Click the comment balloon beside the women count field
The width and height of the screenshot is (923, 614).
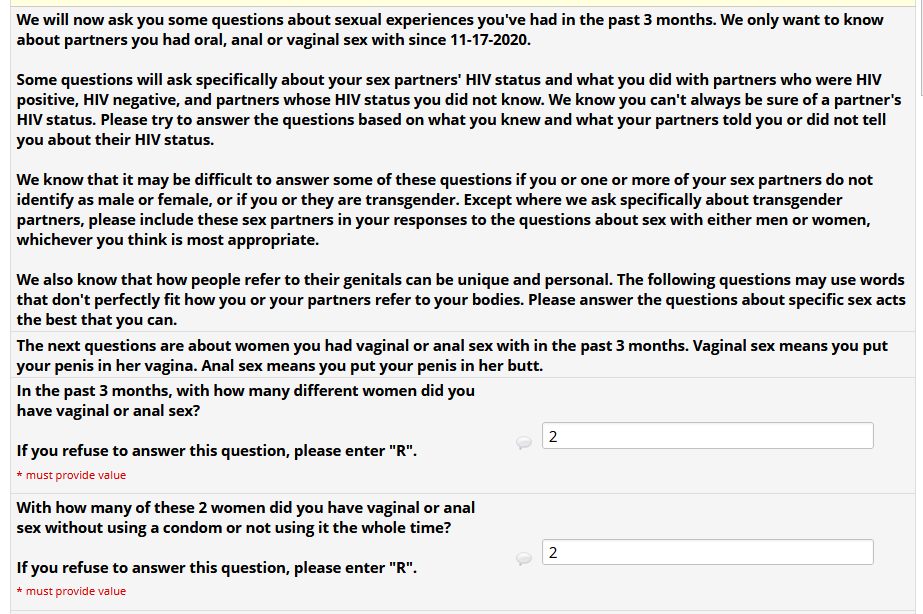point(523,443)
